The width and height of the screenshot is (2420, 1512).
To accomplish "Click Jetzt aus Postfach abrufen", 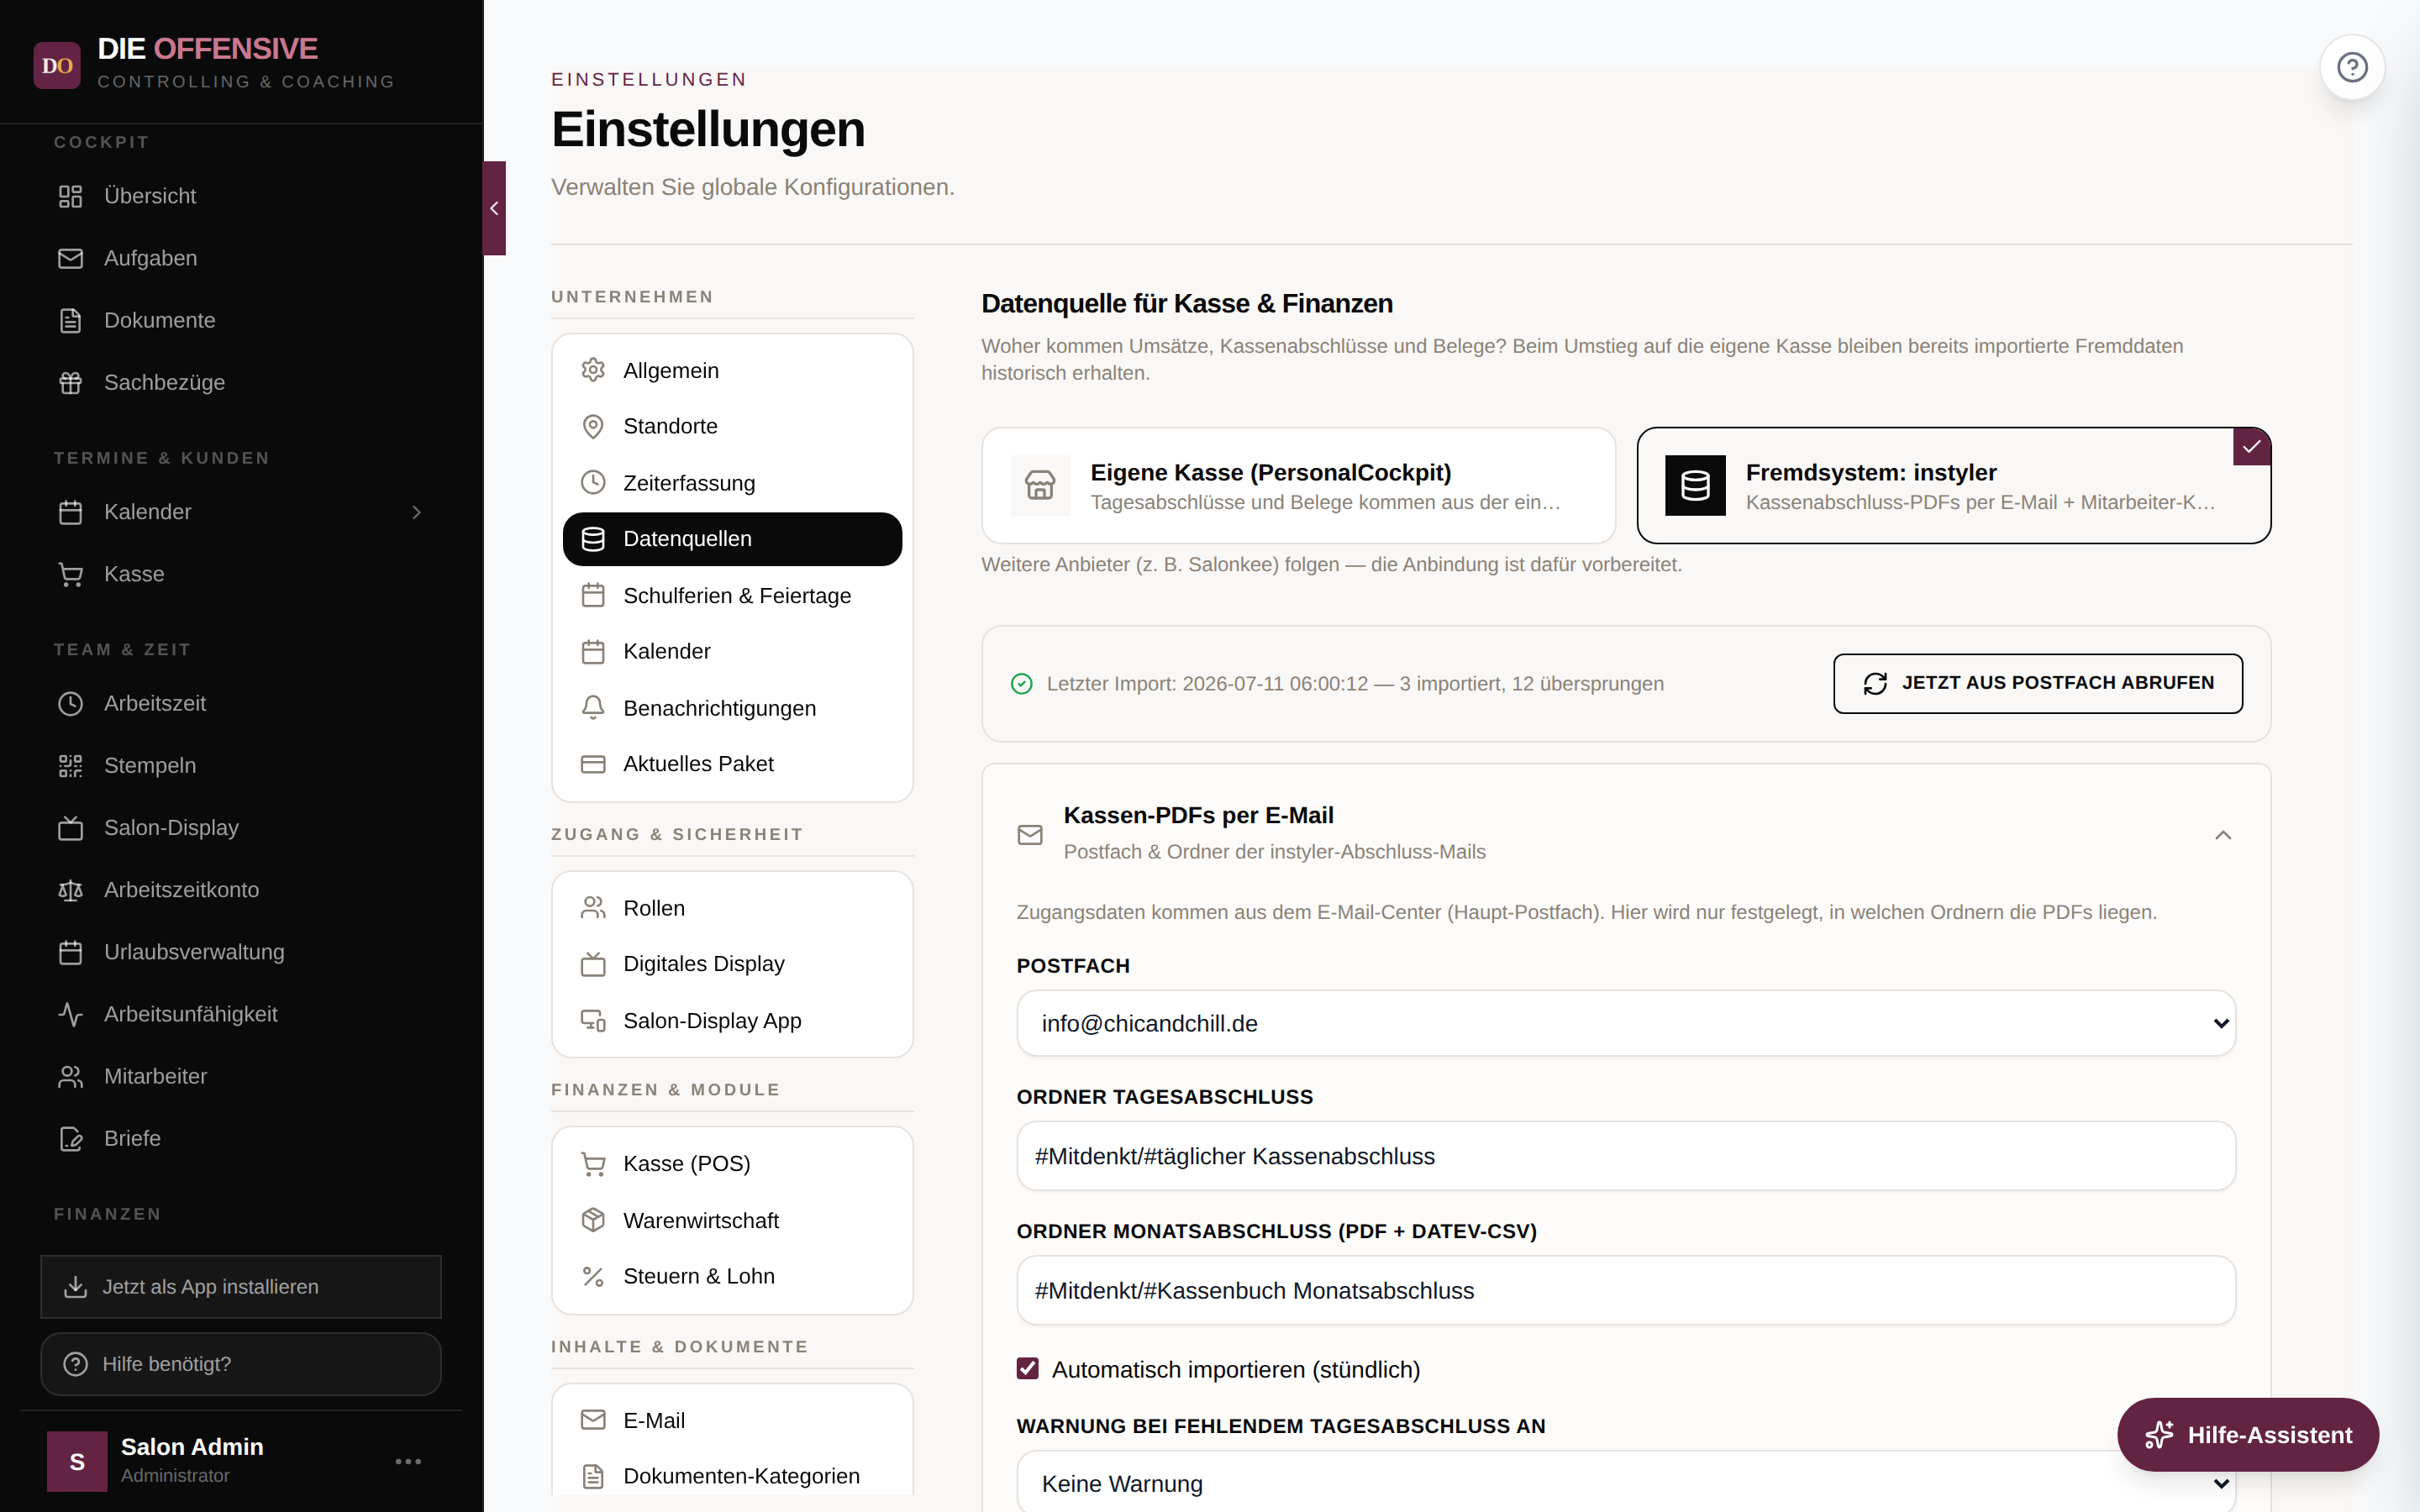I will click(2037, 683).
